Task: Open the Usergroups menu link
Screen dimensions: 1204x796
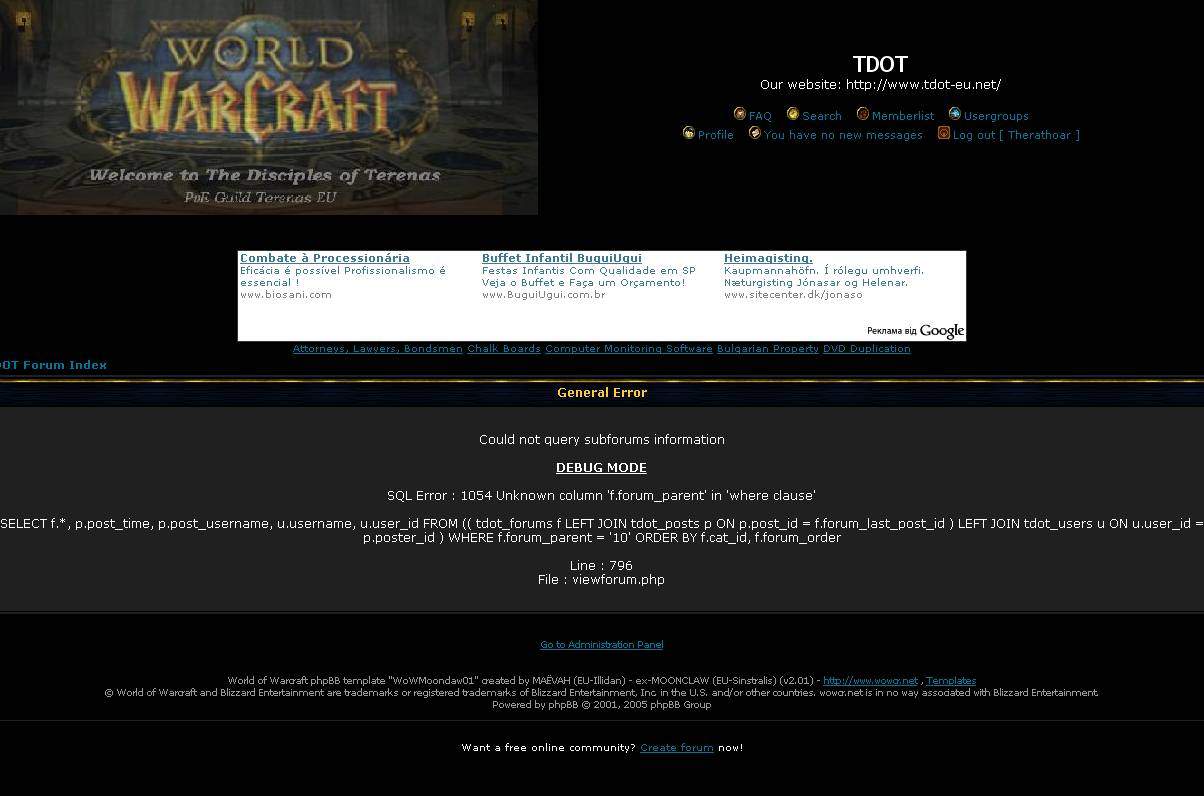Action: 995,116
